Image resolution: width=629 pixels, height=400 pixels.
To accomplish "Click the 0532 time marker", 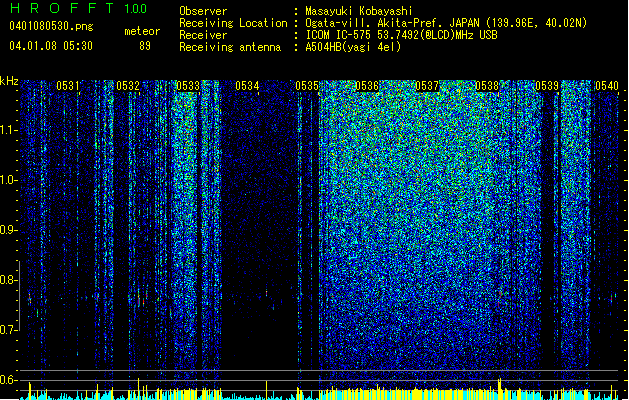I will point(128,86).
